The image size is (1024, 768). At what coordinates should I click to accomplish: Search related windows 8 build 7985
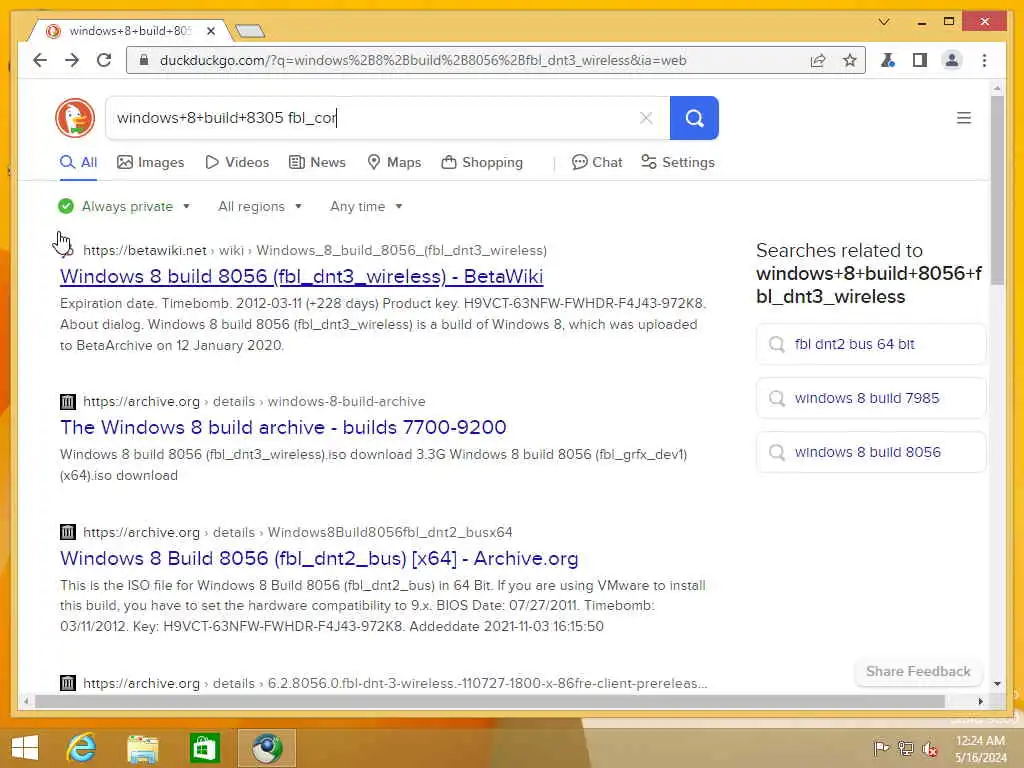tap(871, 398)
